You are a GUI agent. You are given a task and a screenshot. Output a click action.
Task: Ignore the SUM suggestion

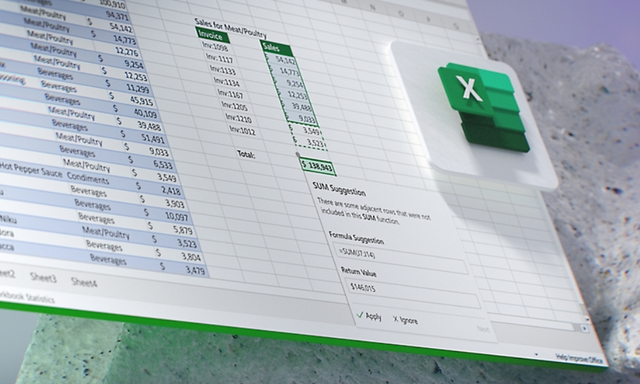coord(405,320)
